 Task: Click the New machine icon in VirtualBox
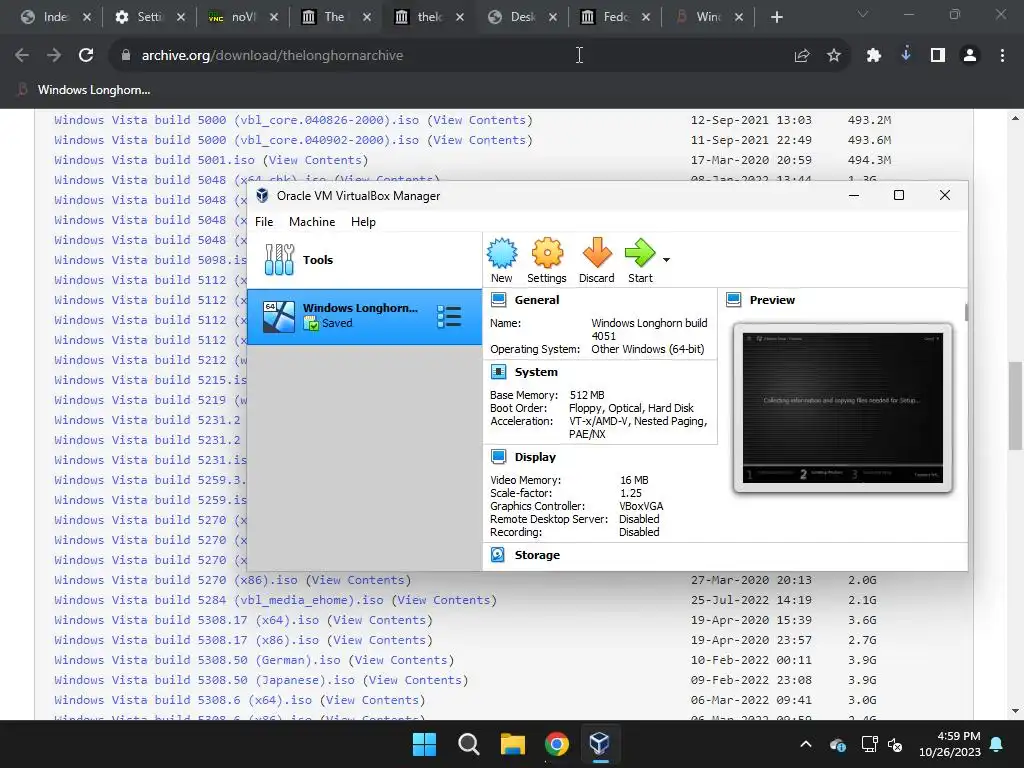(x=502, y=261)
